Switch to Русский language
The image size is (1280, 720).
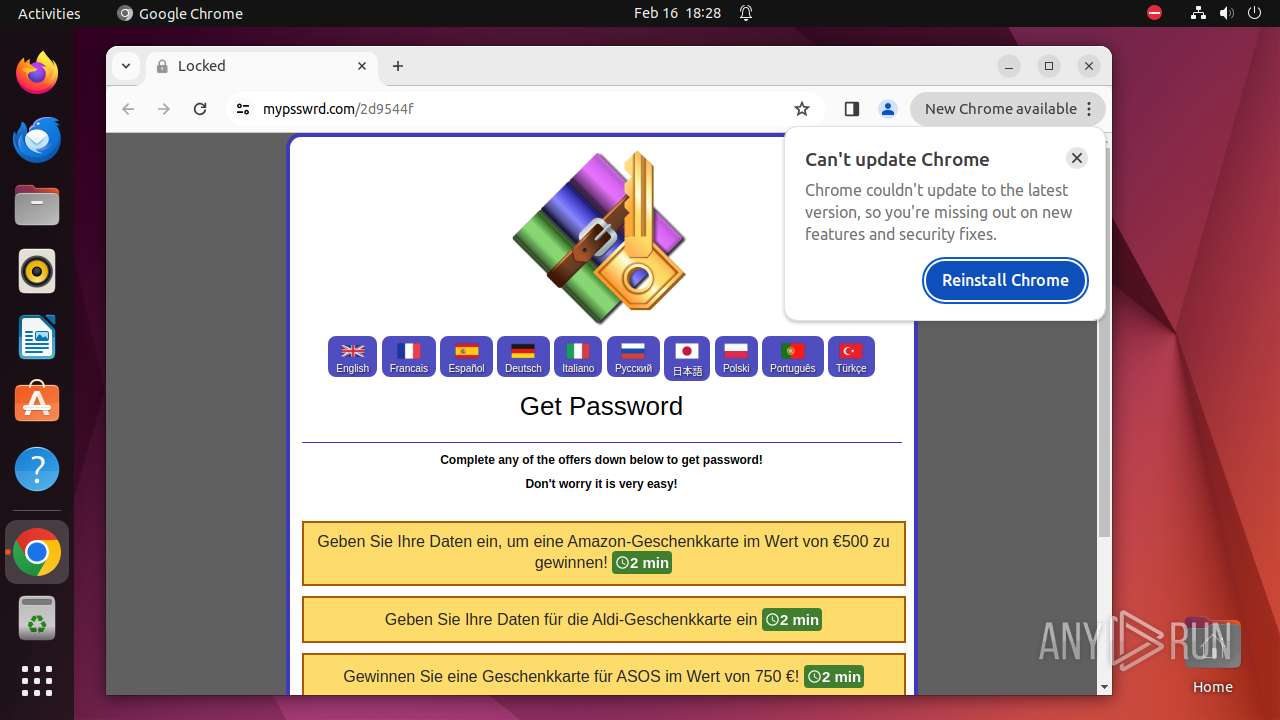pyautogui.click(x=633, y=357)
